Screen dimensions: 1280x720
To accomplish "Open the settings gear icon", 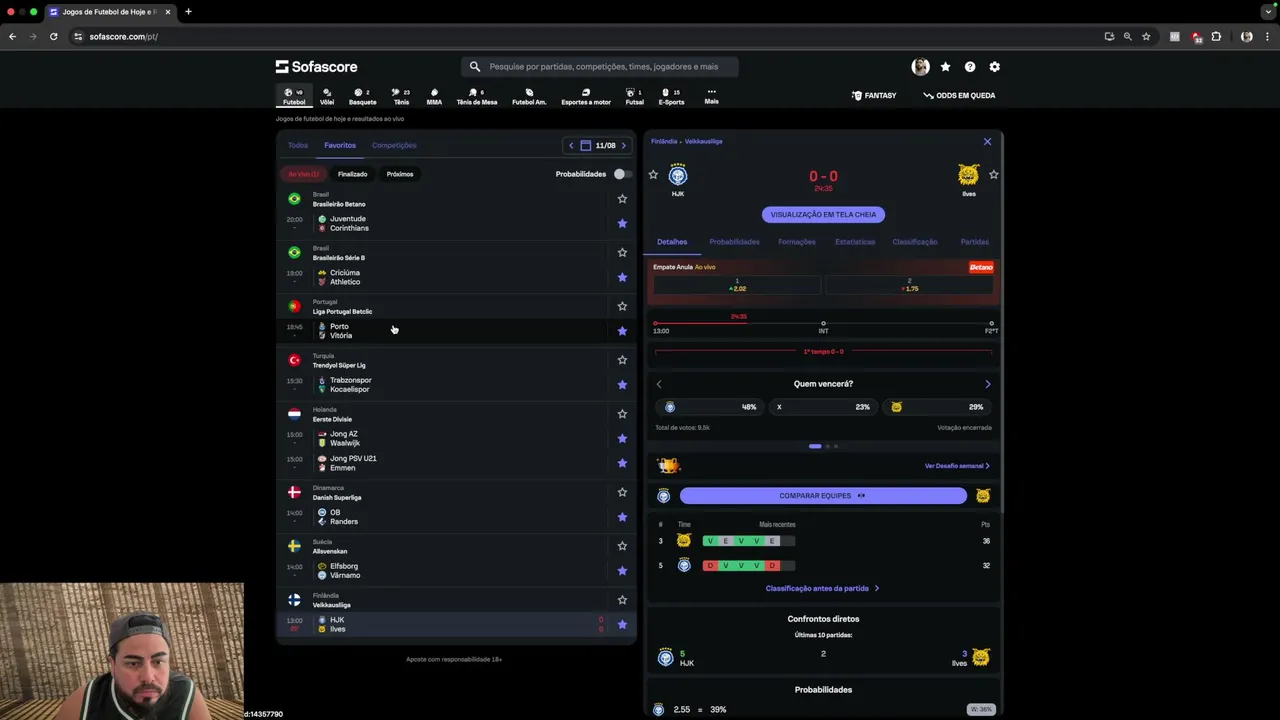I will pos(994,67).
